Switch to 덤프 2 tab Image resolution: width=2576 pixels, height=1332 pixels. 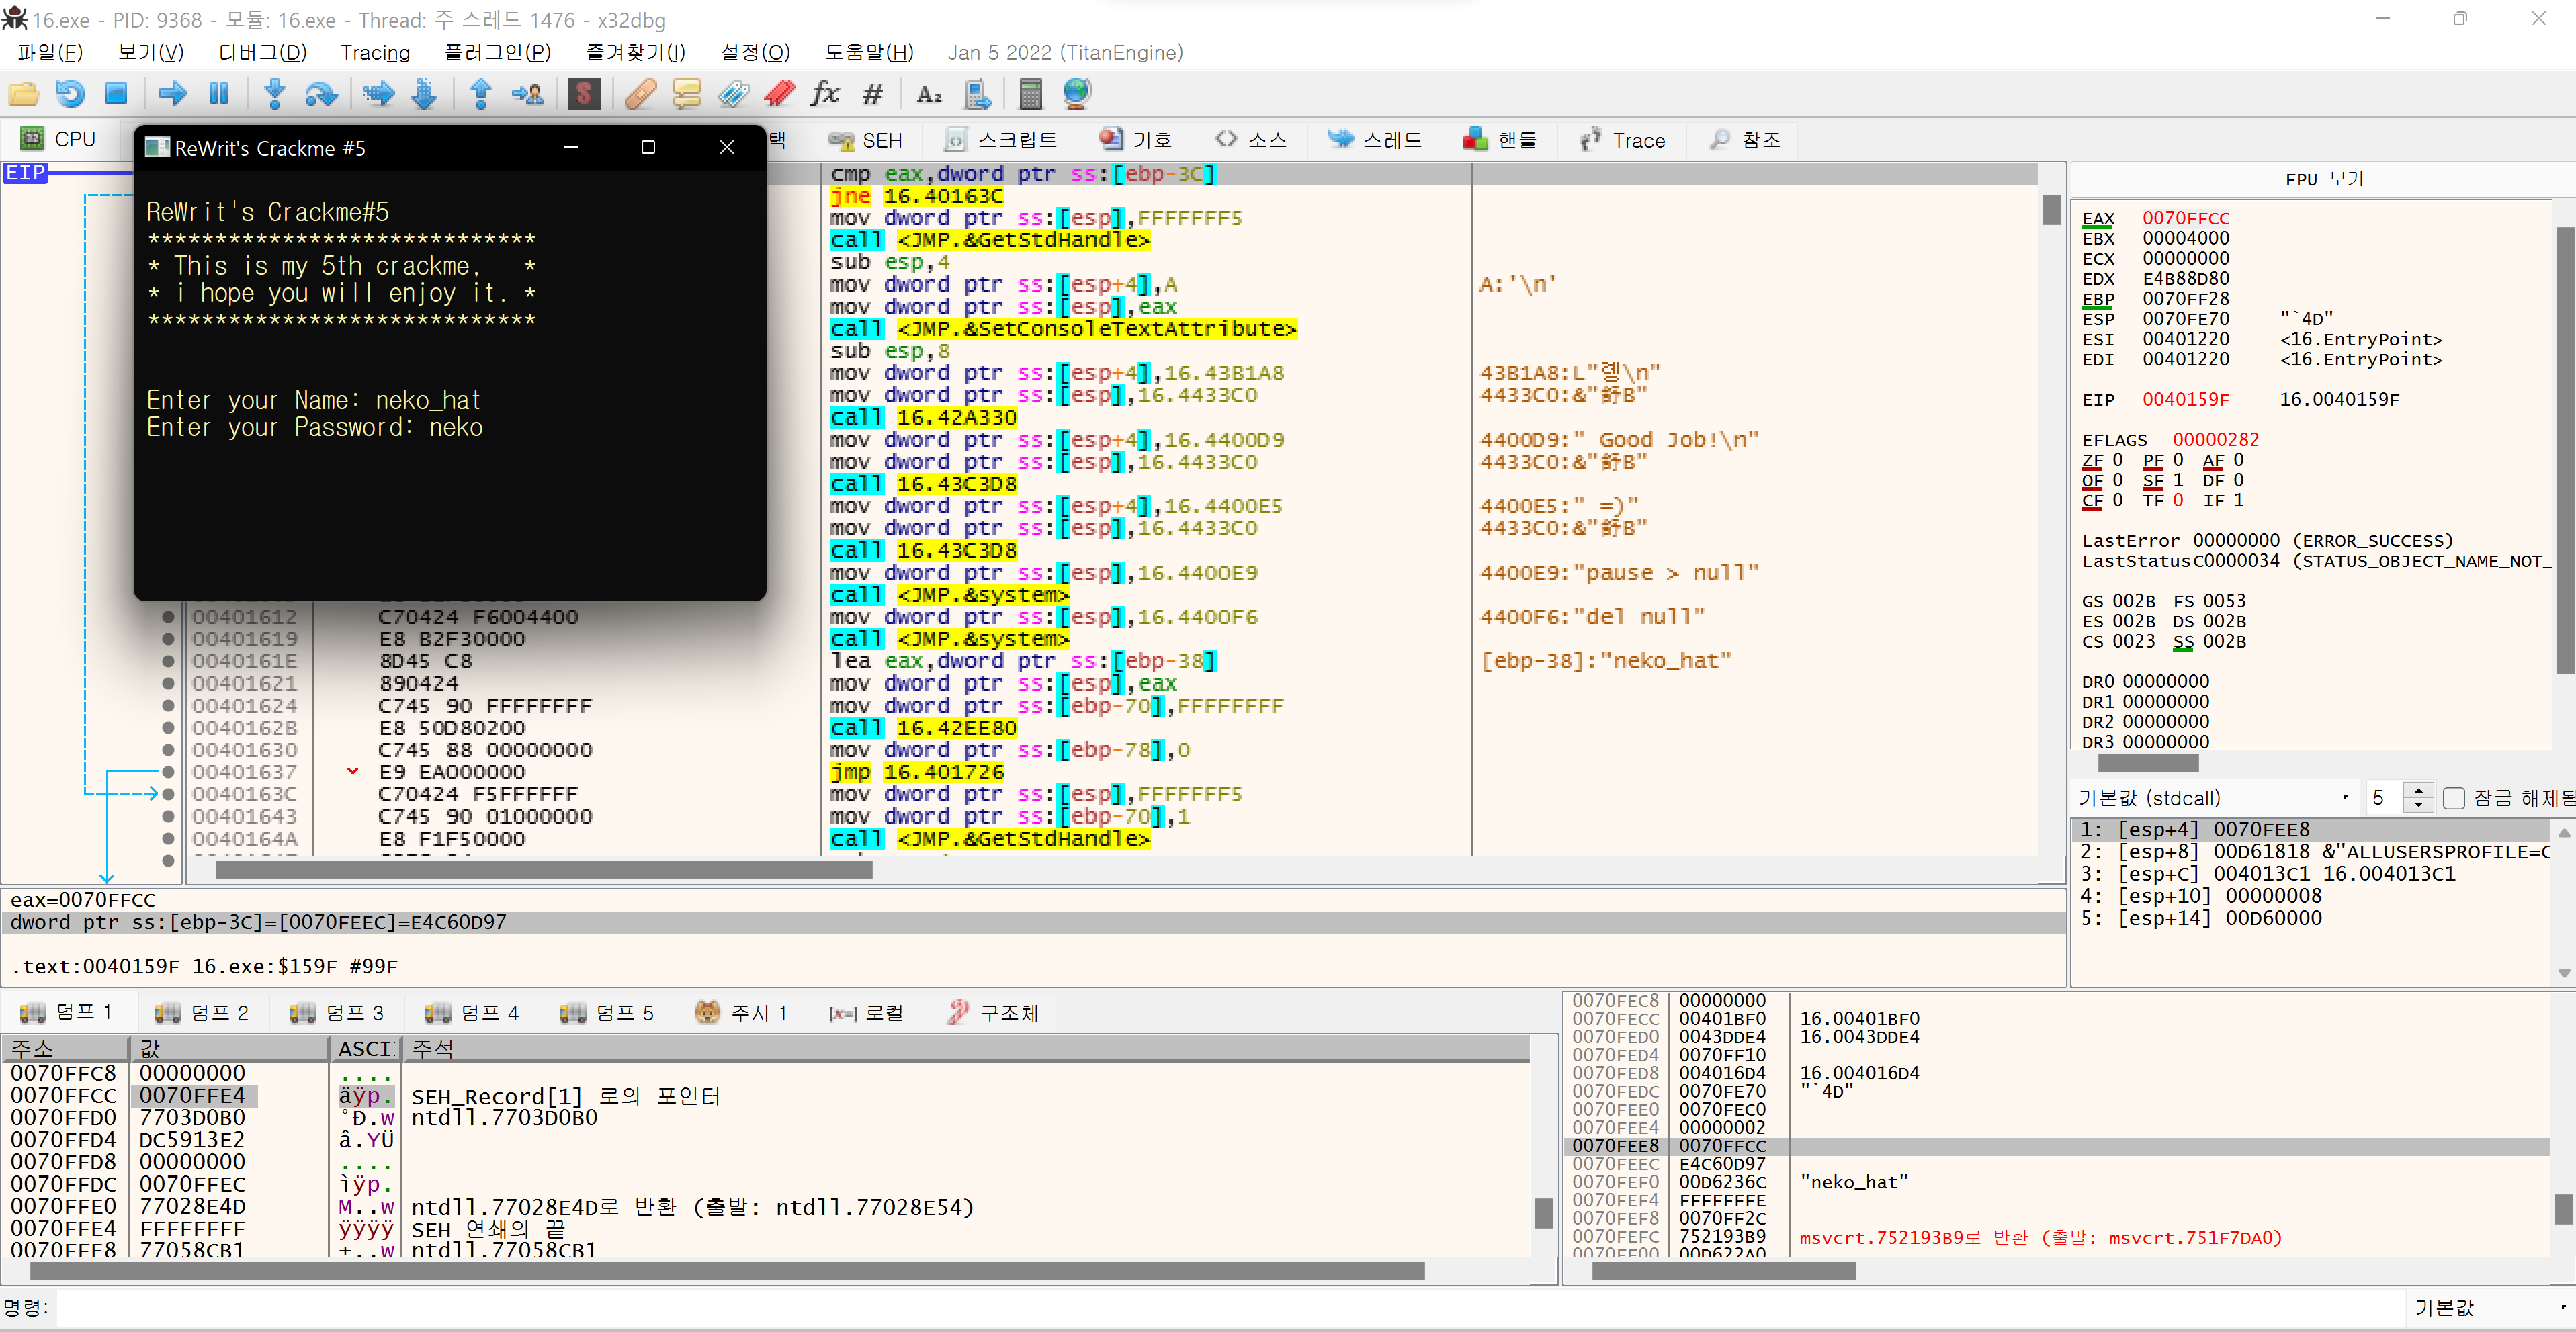pyautogui.click(x=202, y=1013)
